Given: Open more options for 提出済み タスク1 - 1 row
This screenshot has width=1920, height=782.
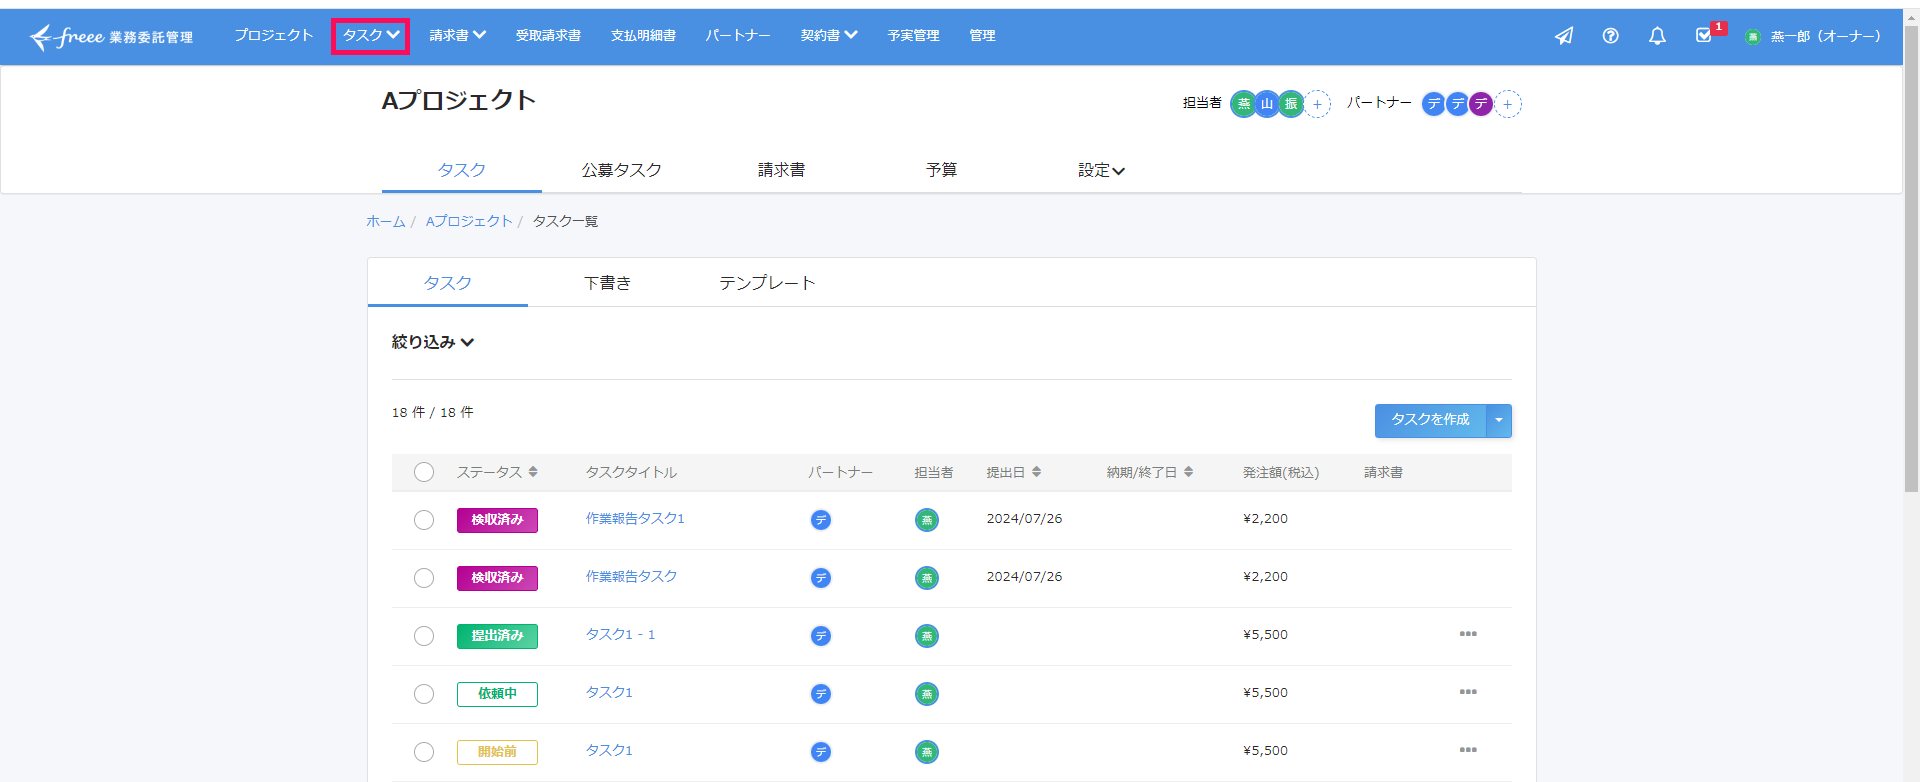Looking at the screenshot, I should click(1468, 634).
